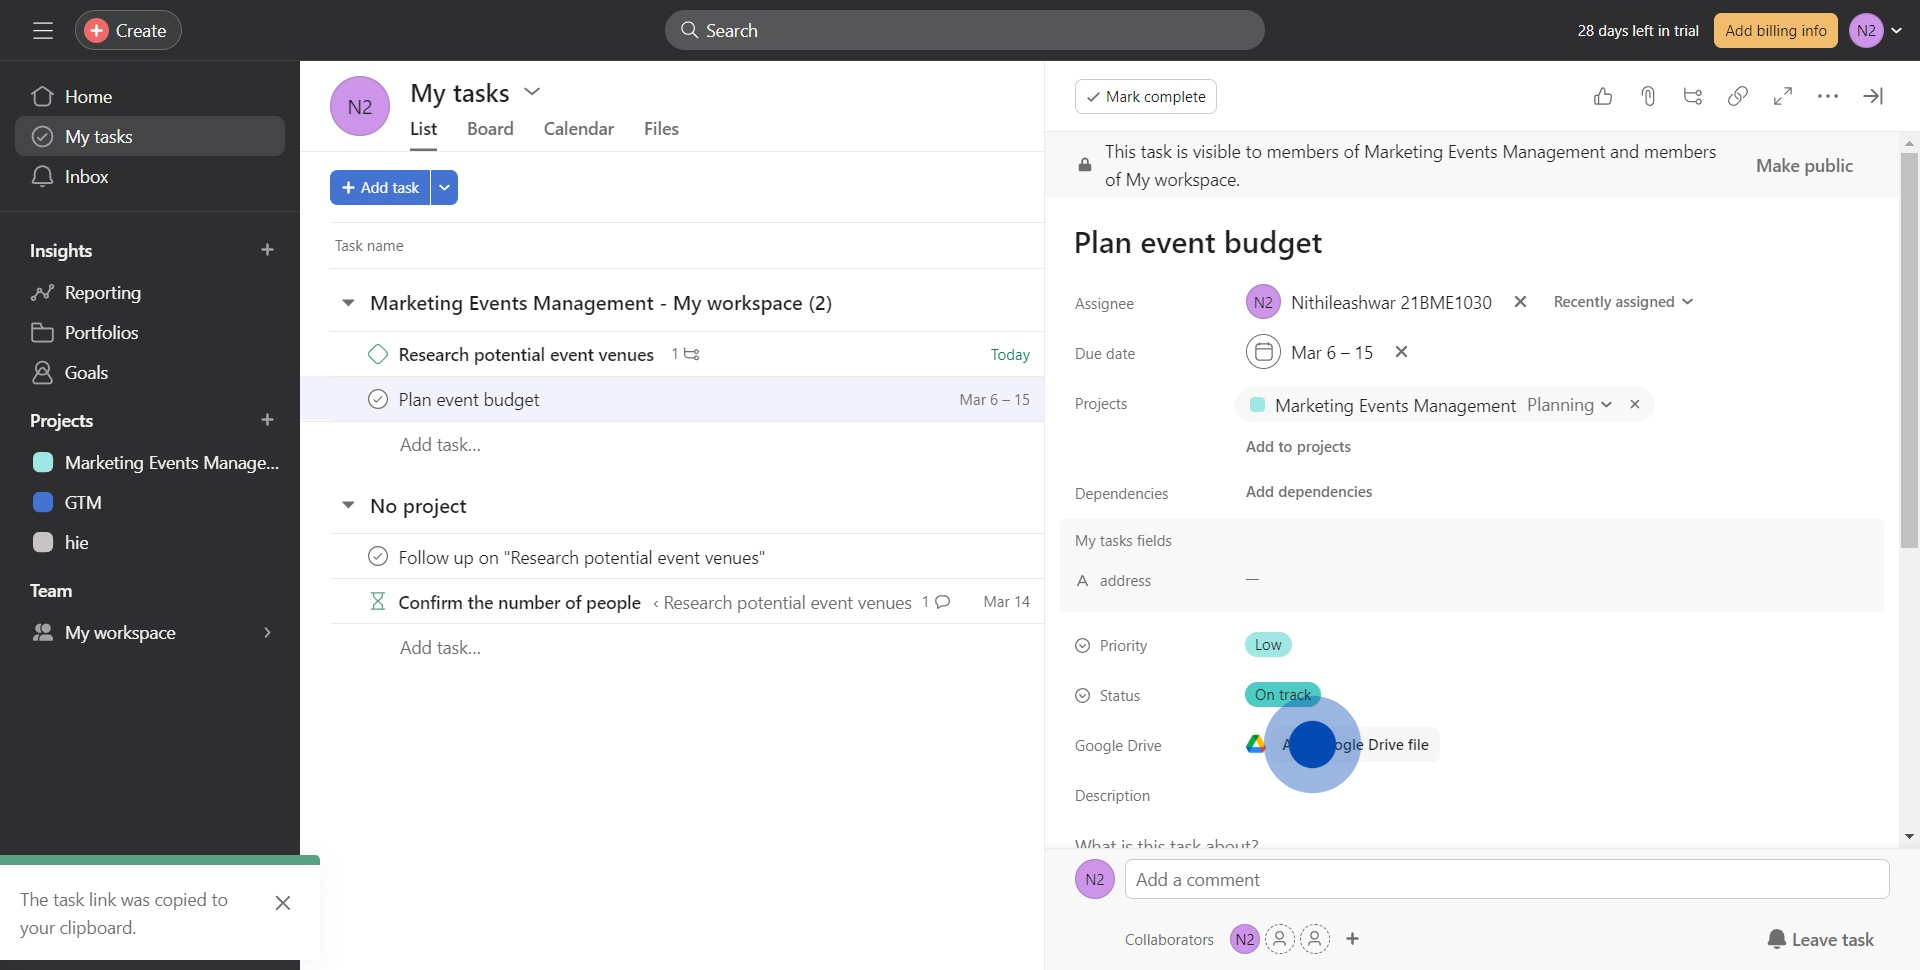1920x970 pixels.
Task: Switch to the Calendar tab
Action: pyautogui.click(x=579, y=129)
